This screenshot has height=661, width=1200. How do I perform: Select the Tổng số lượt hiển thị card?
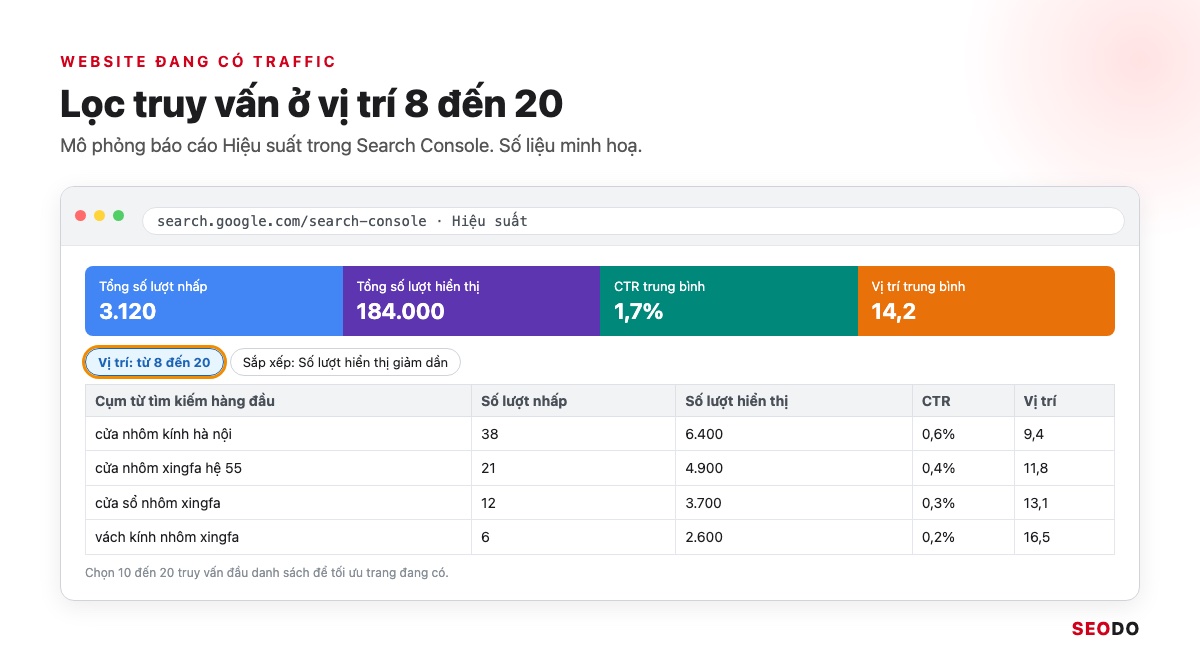pyautogui.click(x=471, y=301)
